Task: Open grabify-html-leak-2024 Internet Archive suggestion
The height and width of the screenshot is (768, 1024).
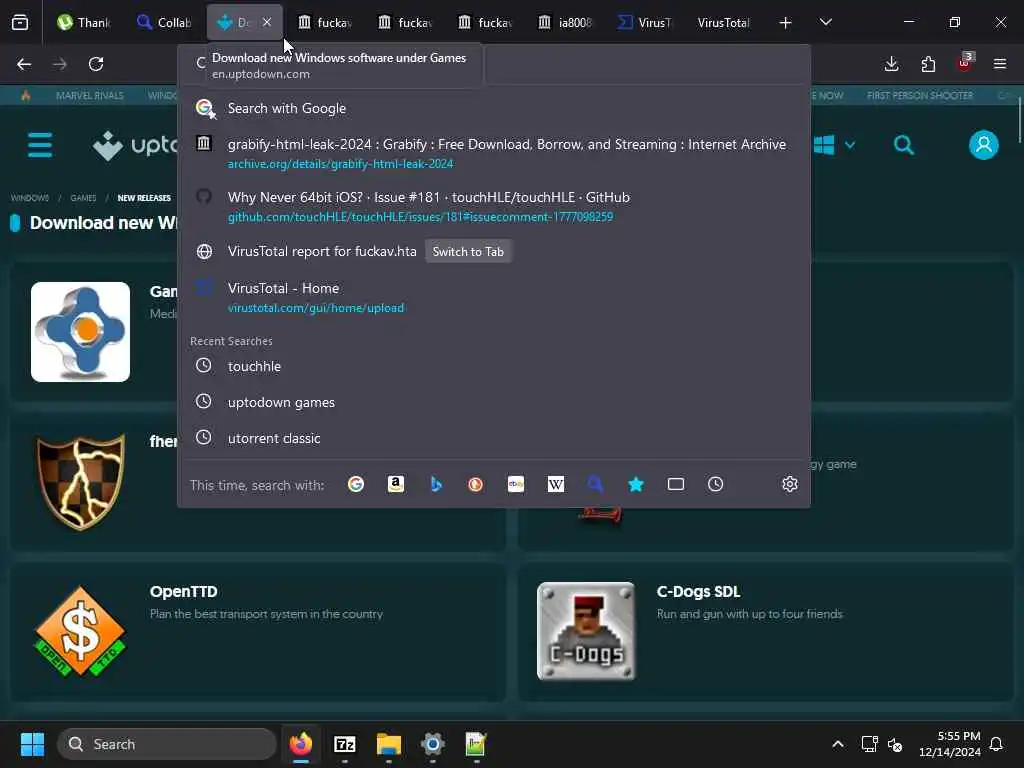Action: pyautogui.click(x=494, y=153)
